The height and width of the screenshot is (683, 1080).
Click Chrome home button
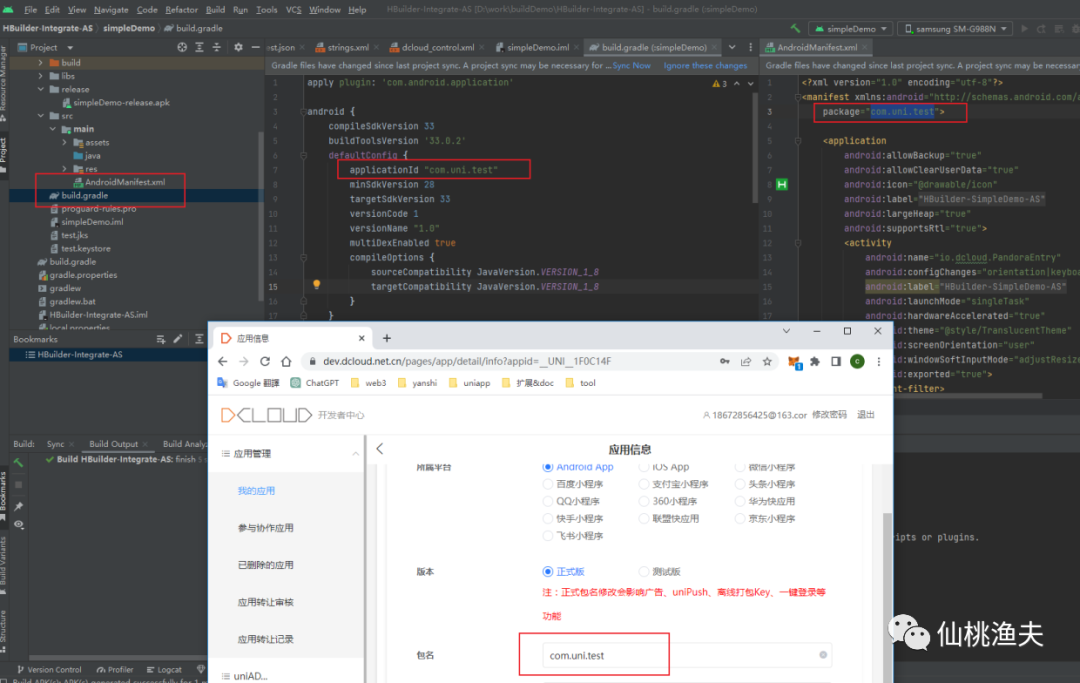pos(287,361)
